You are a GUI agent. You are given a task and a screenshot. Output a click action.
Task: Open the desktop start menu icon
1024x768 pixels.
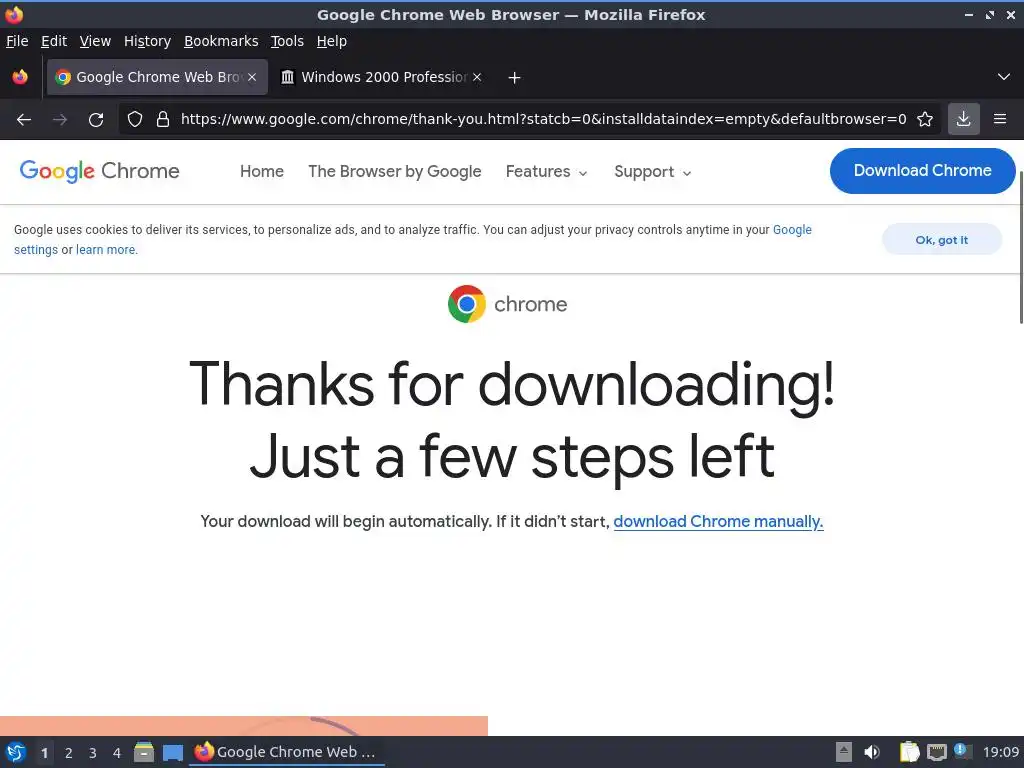click(16, 752)
